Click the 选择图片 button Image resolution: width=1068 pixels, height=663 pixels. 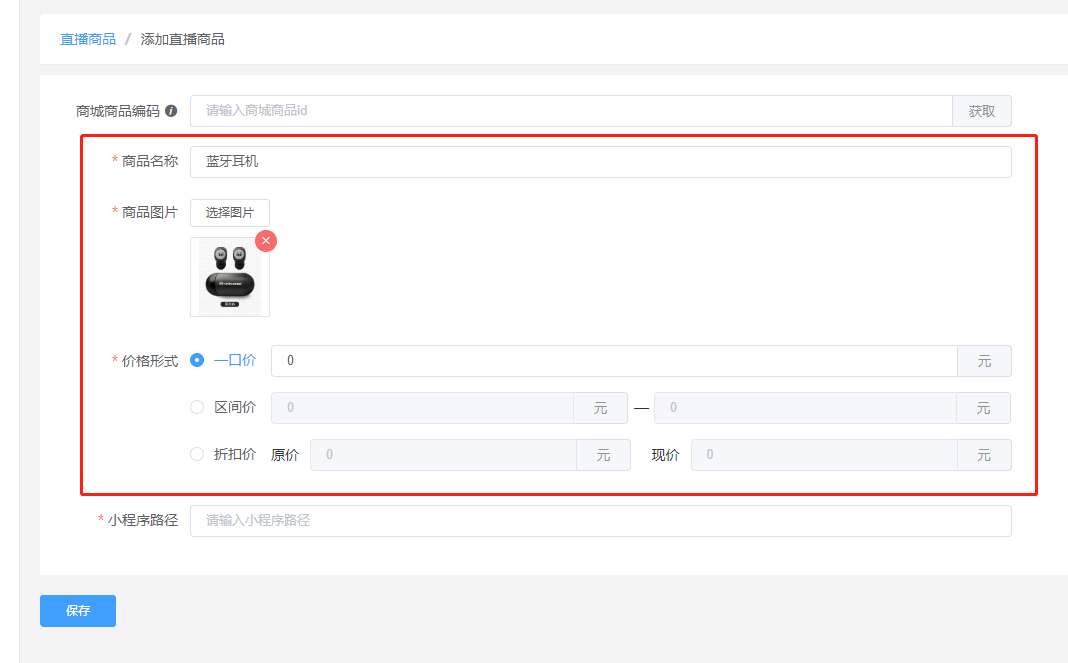tap(230, 213)
